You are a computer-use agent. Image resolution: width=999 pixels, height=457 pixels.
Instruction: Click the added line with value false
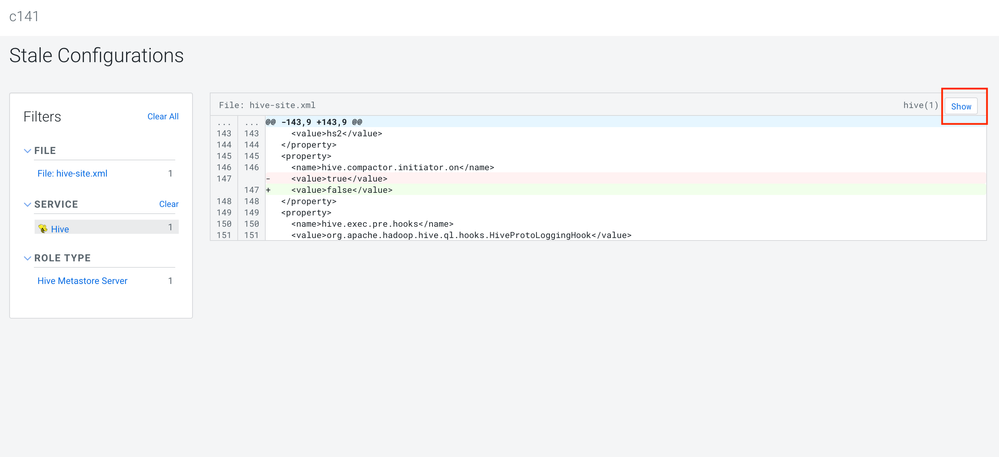(343, 190)
